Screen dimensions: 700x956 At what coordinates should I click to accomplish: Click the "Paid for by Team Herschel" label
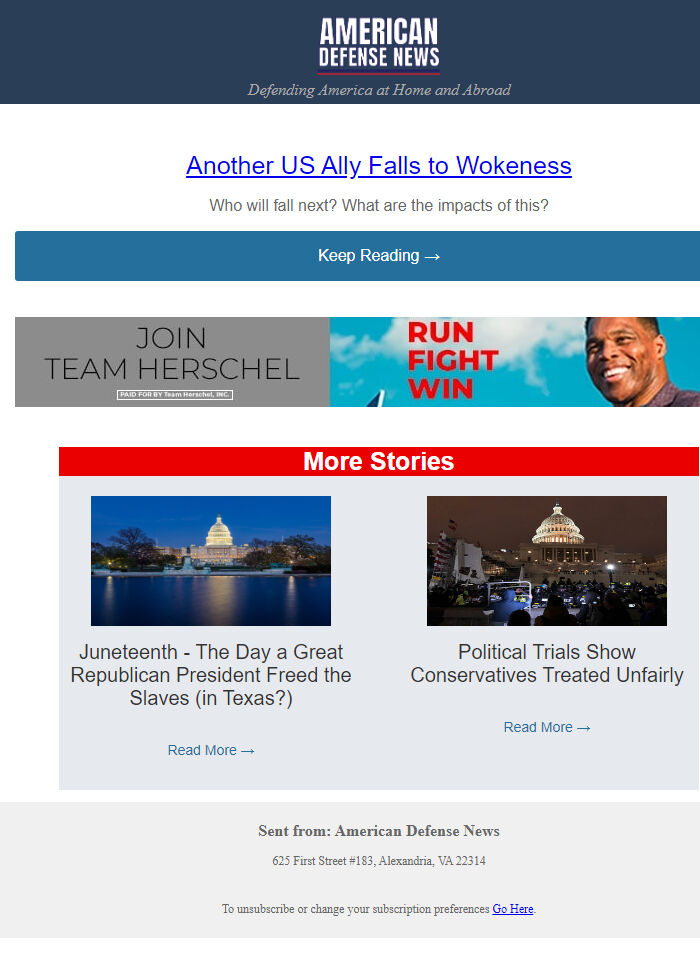[175, 394]
